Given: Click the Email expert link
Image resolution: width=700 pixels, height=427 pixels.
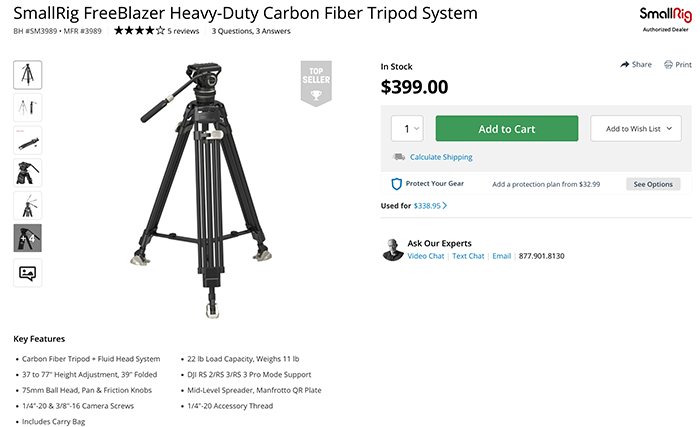Looking at the screenshot, I should pyautogui.click(x=502, y=256).
